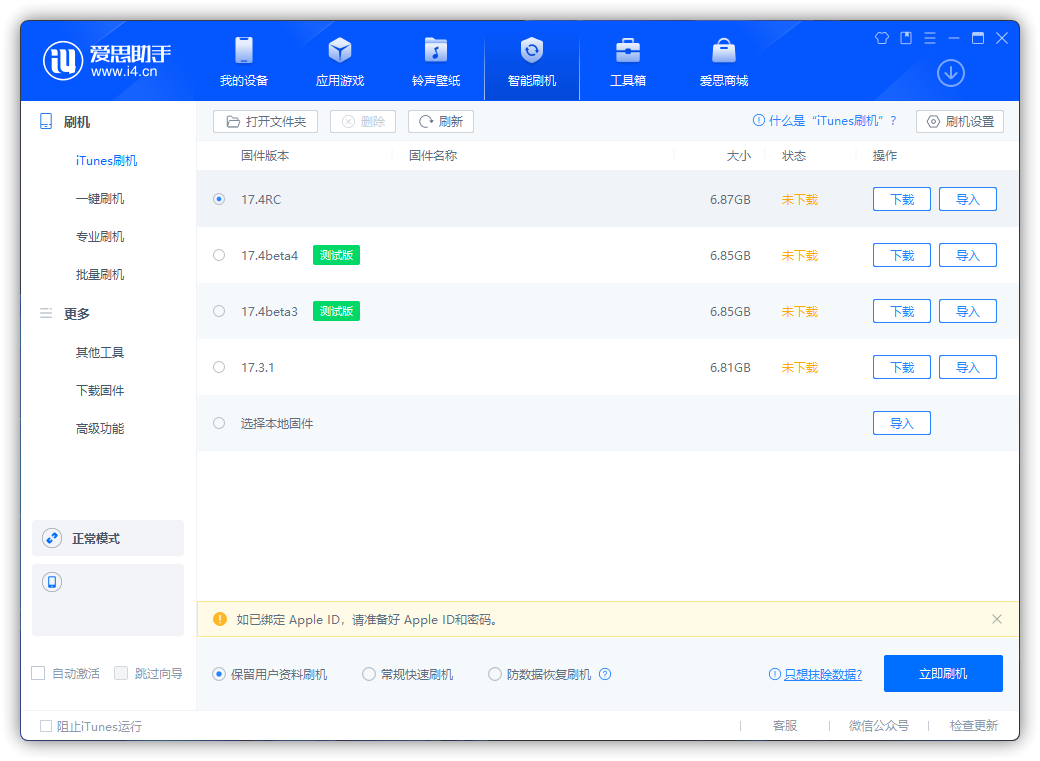Open the 专业刷机 sidebar item
The width and height of the screenshot is (1040, 761).
point(100,237)
